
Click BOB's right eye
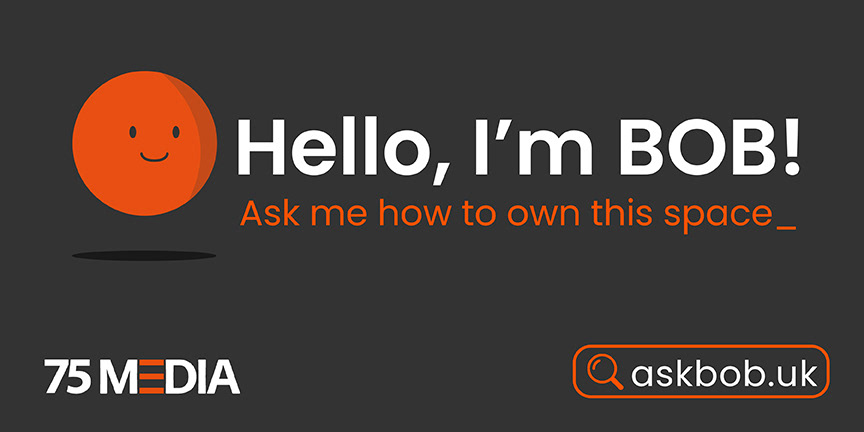176,132
